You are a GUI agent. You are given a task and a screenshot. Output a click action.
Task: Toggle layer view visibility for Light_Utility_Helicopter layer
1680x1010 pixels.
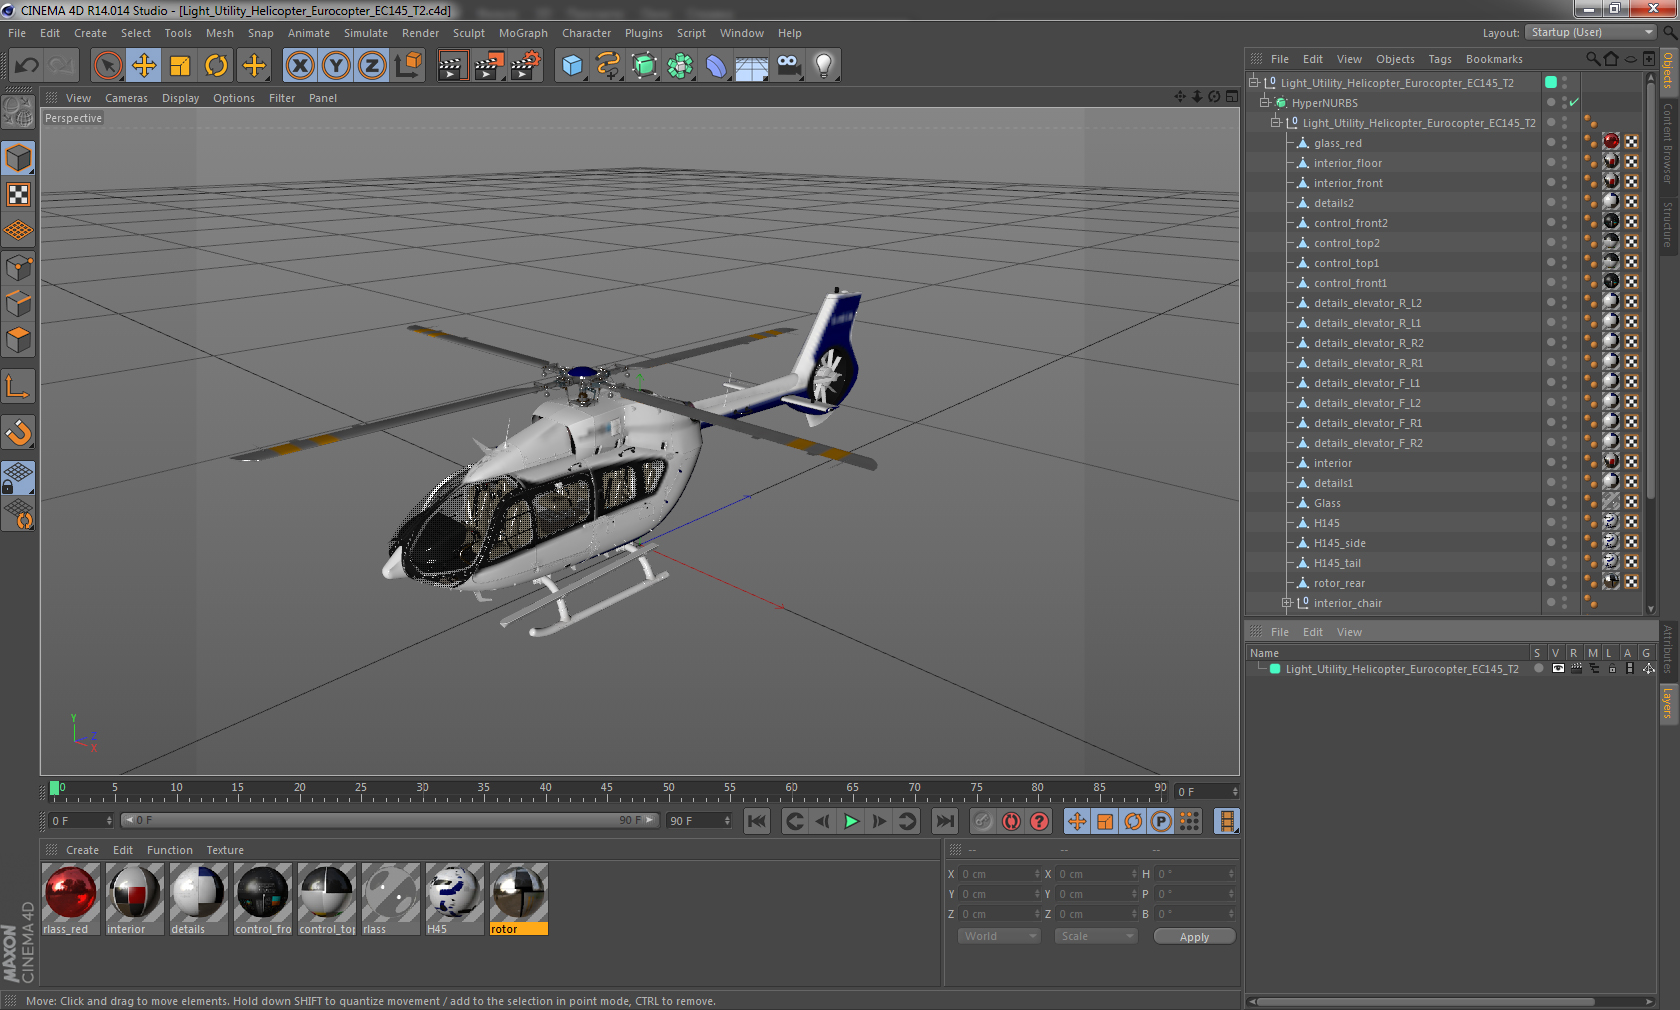click(x=1558, y=669)
